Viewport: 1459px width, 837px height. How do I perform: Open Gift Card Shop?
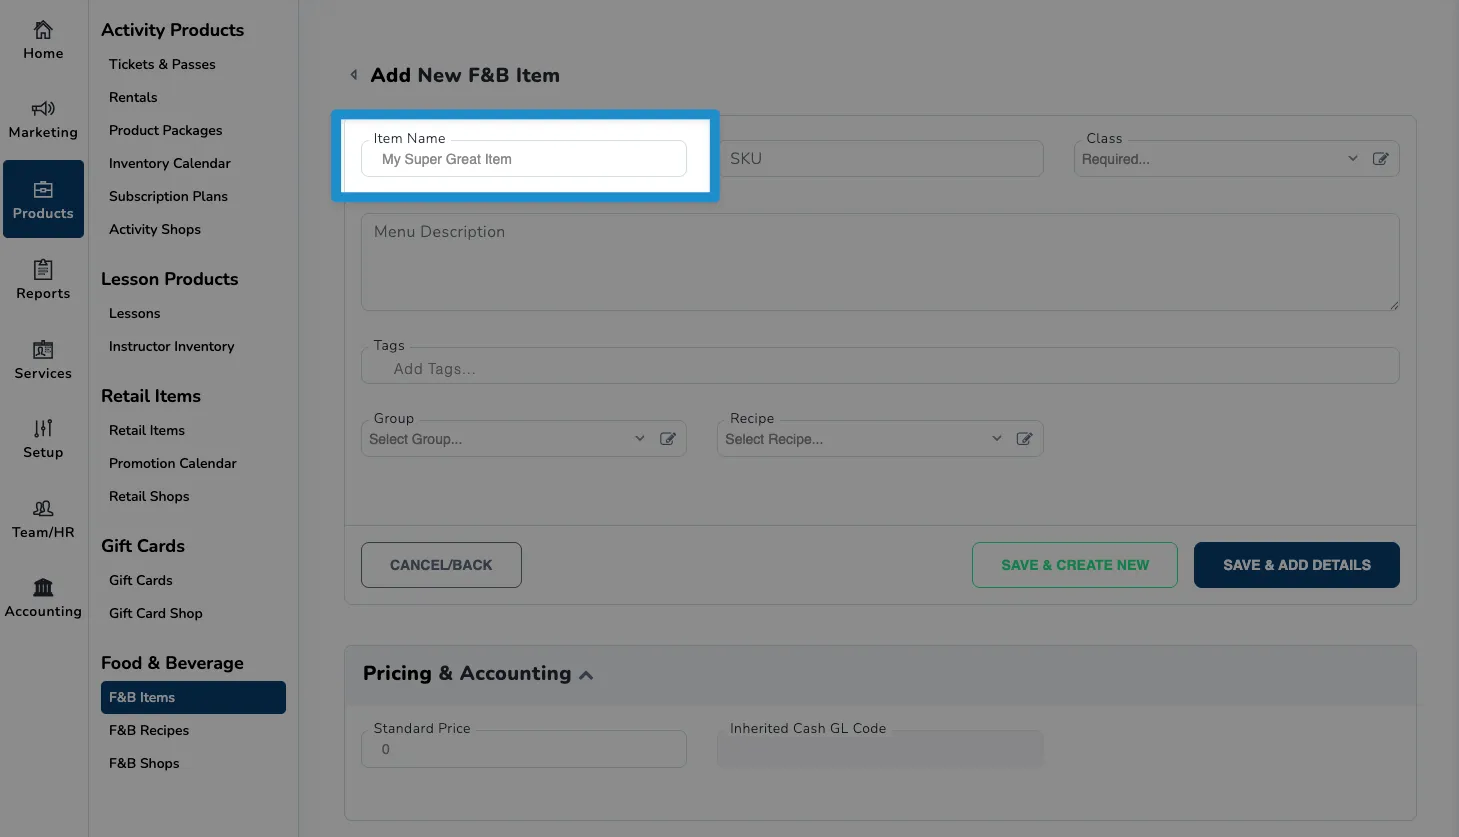(155, 613)
